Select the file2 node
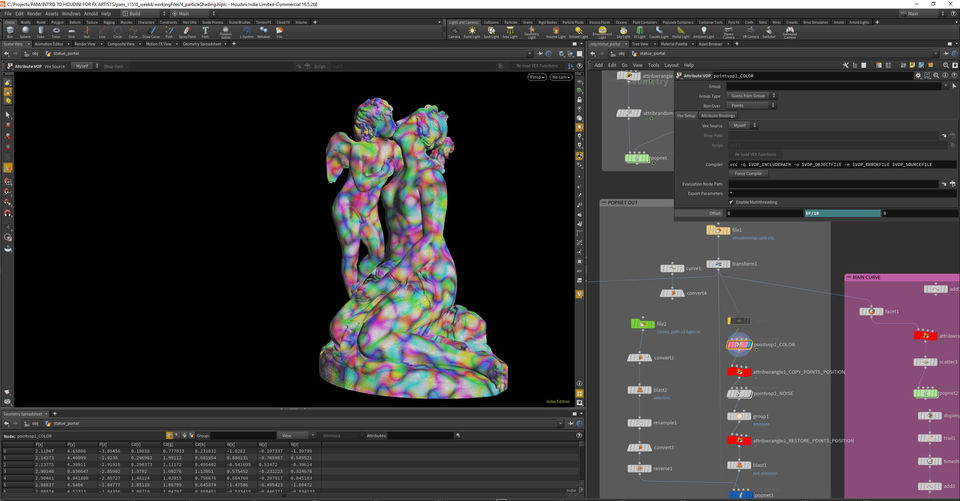 [x=643, y=323]
